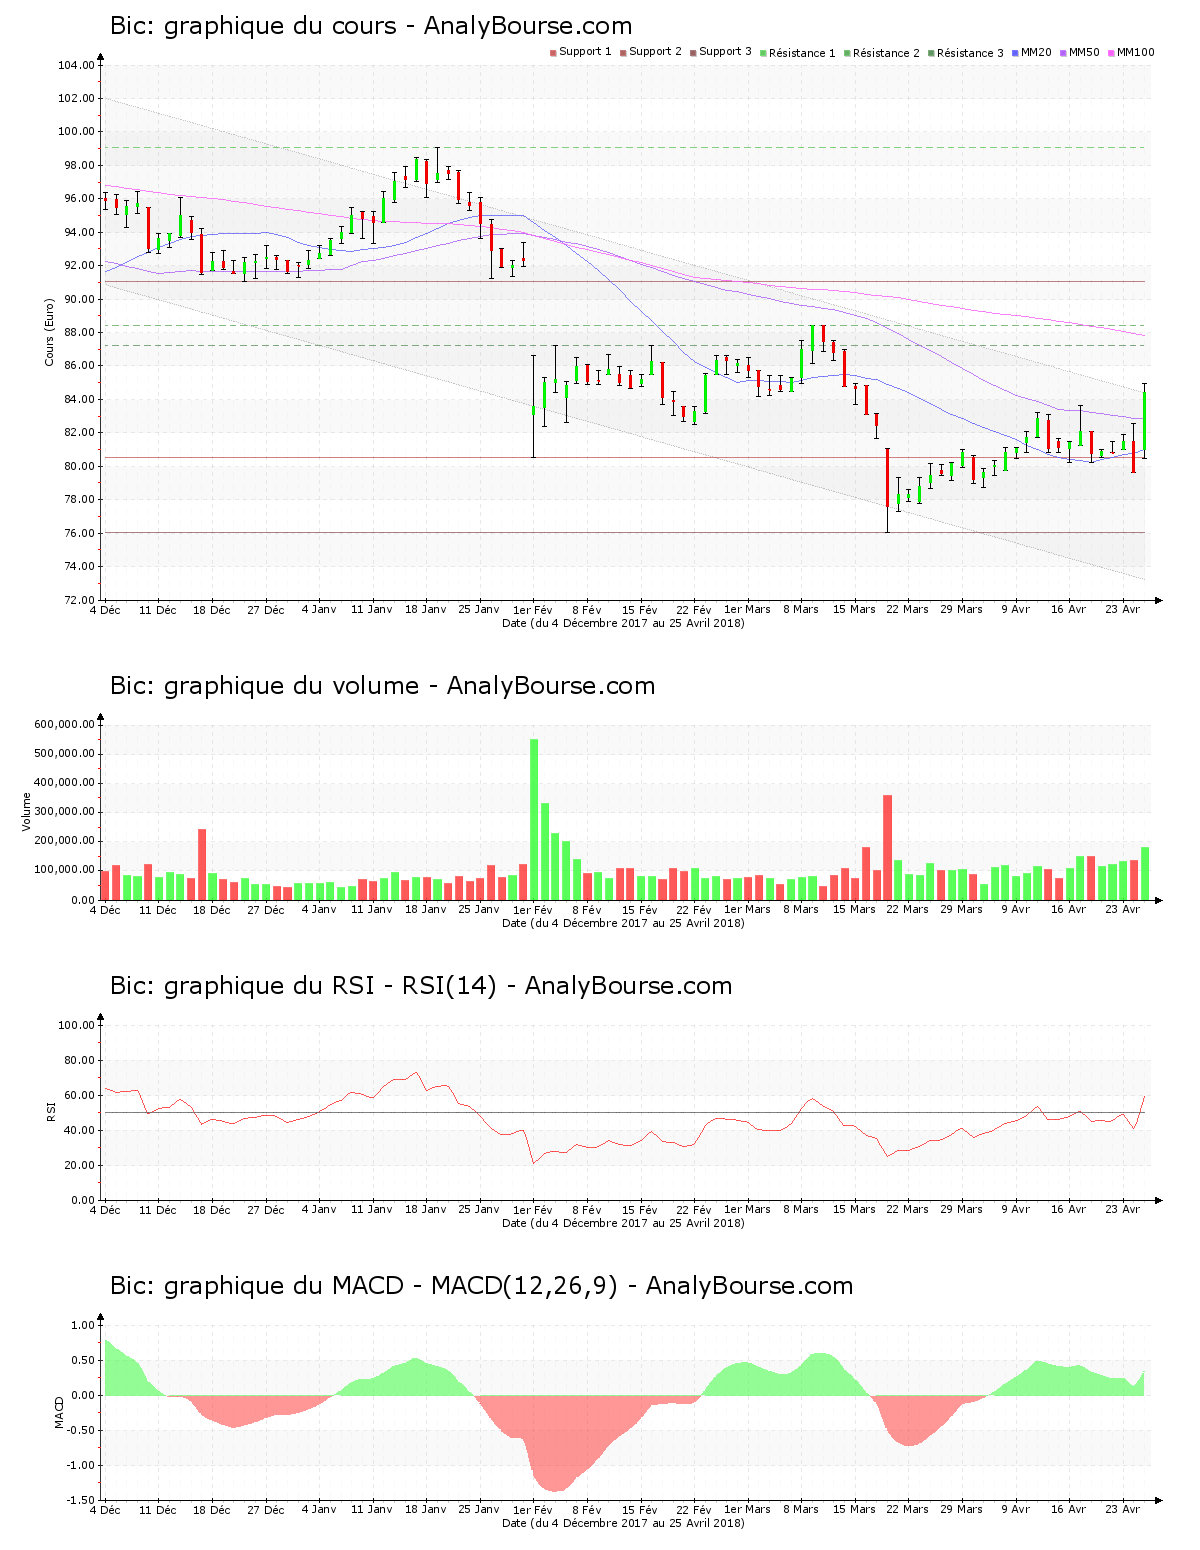Click '8 Mars' date on RSI chart axis
Viewport: 1200px width, 1550px height.
click(800, 1209)
